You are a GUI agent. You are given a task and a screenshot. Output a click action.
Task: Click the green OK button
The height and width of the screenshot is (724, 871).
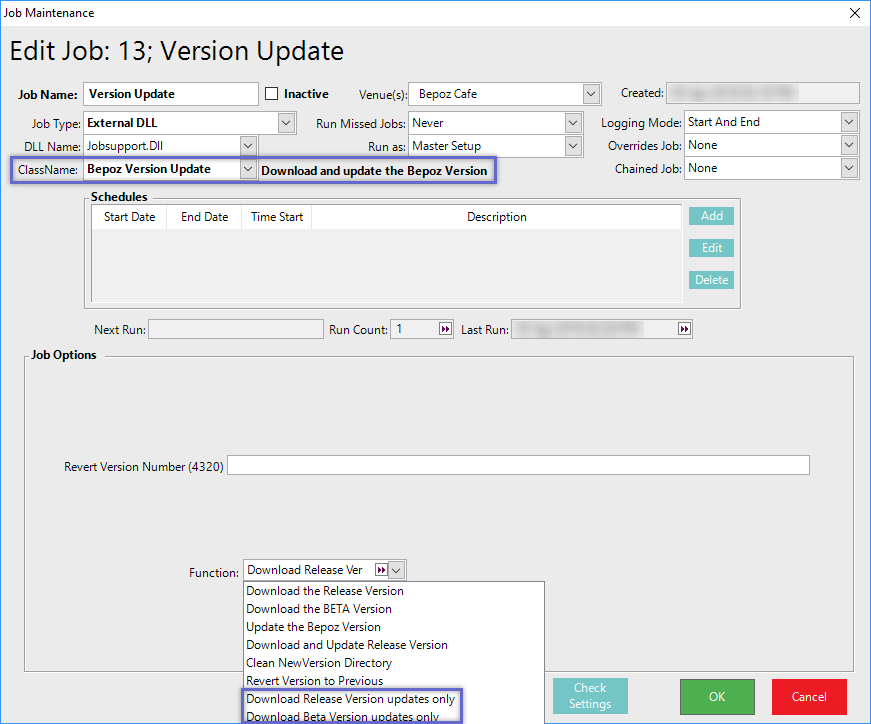pyautogui.click(x=717, y=696)
